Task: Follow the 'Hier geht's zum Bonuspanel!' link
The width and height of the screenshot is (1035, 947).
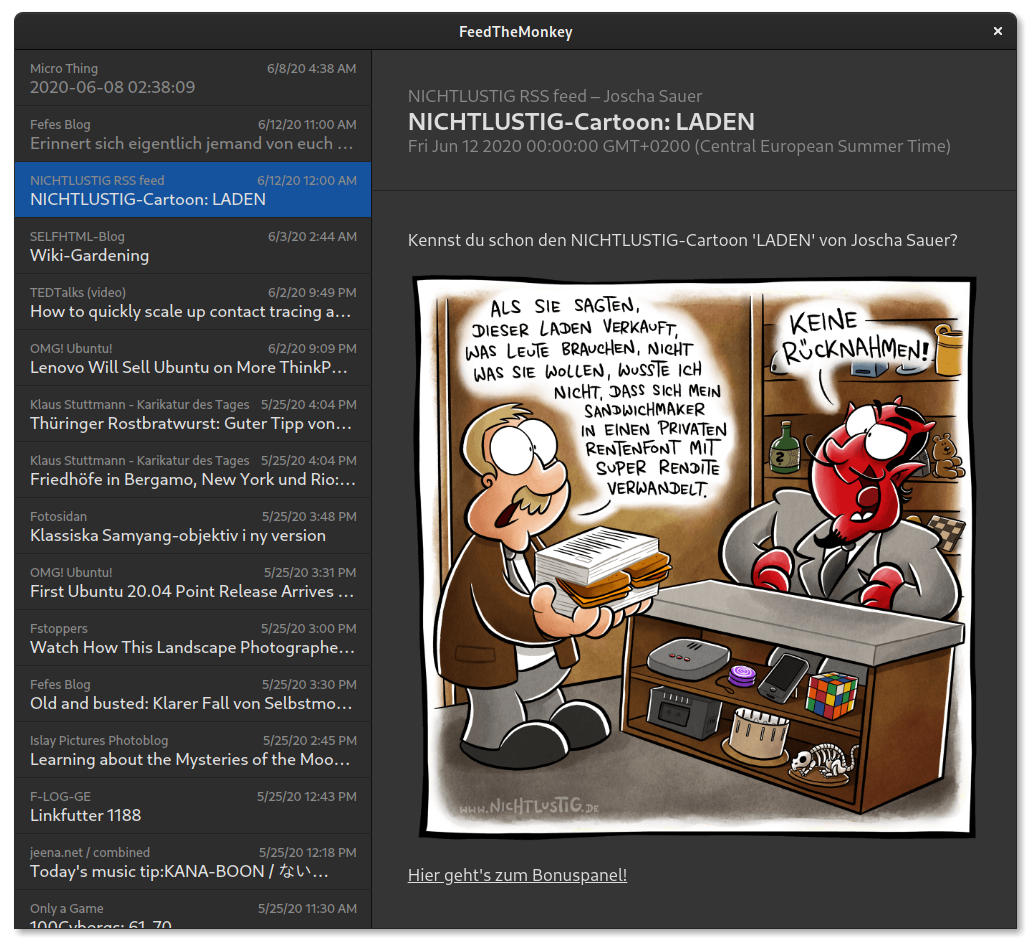Action: pos(518,875)
